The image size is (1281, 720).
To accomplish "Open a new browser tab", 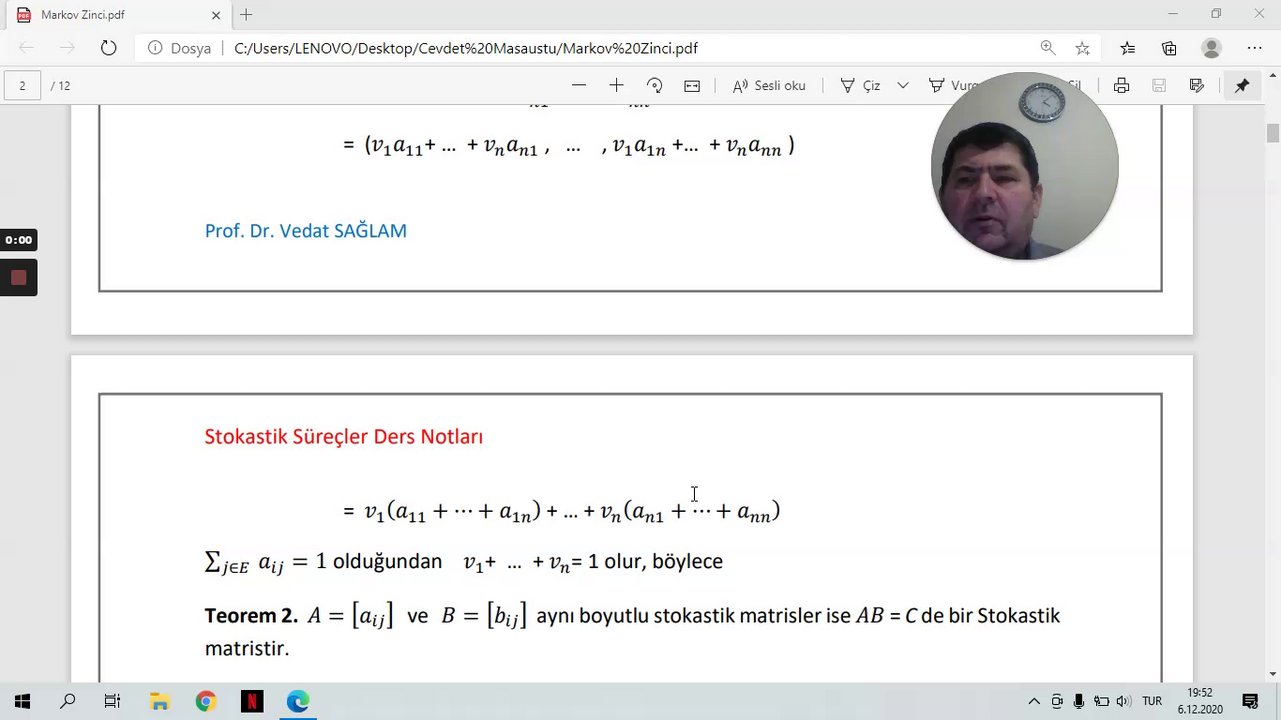I will [246, 15].
